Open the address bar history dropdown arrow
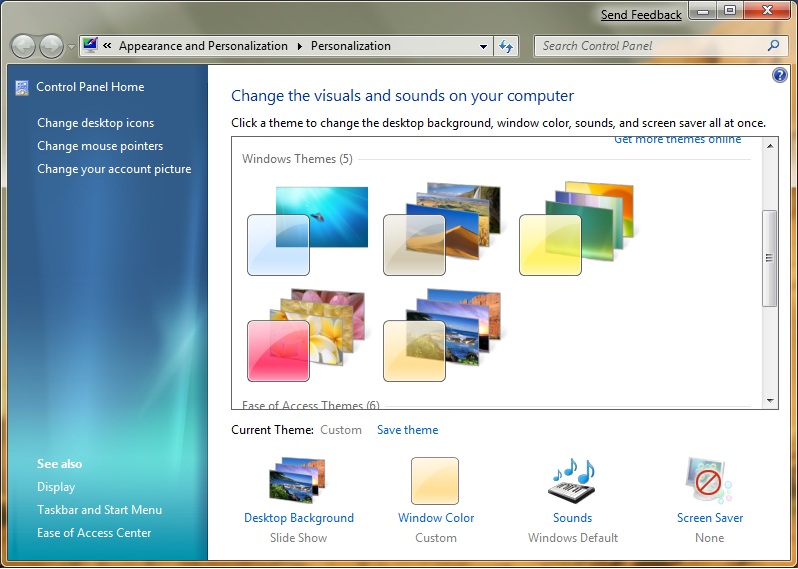 coord(483,46)
